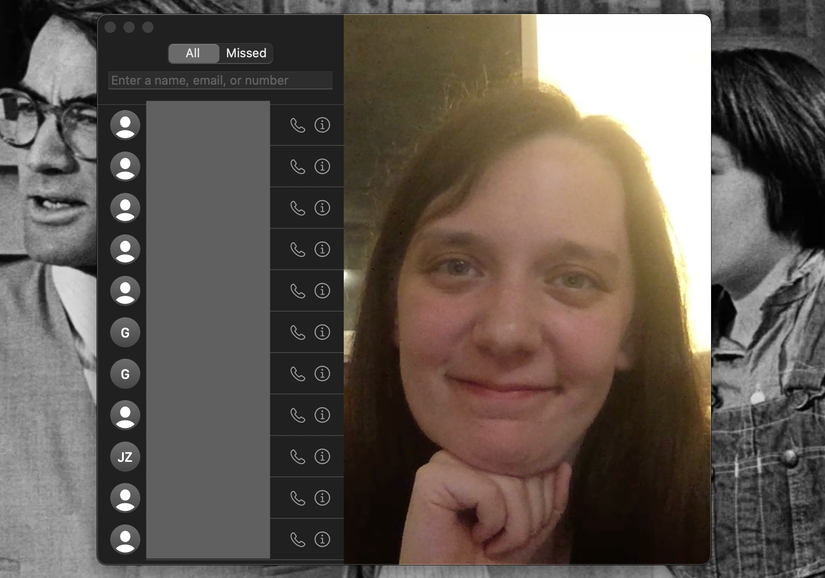The image size is (825, 578).
Task: Show info for the bottom call entry
Action: 321,539
